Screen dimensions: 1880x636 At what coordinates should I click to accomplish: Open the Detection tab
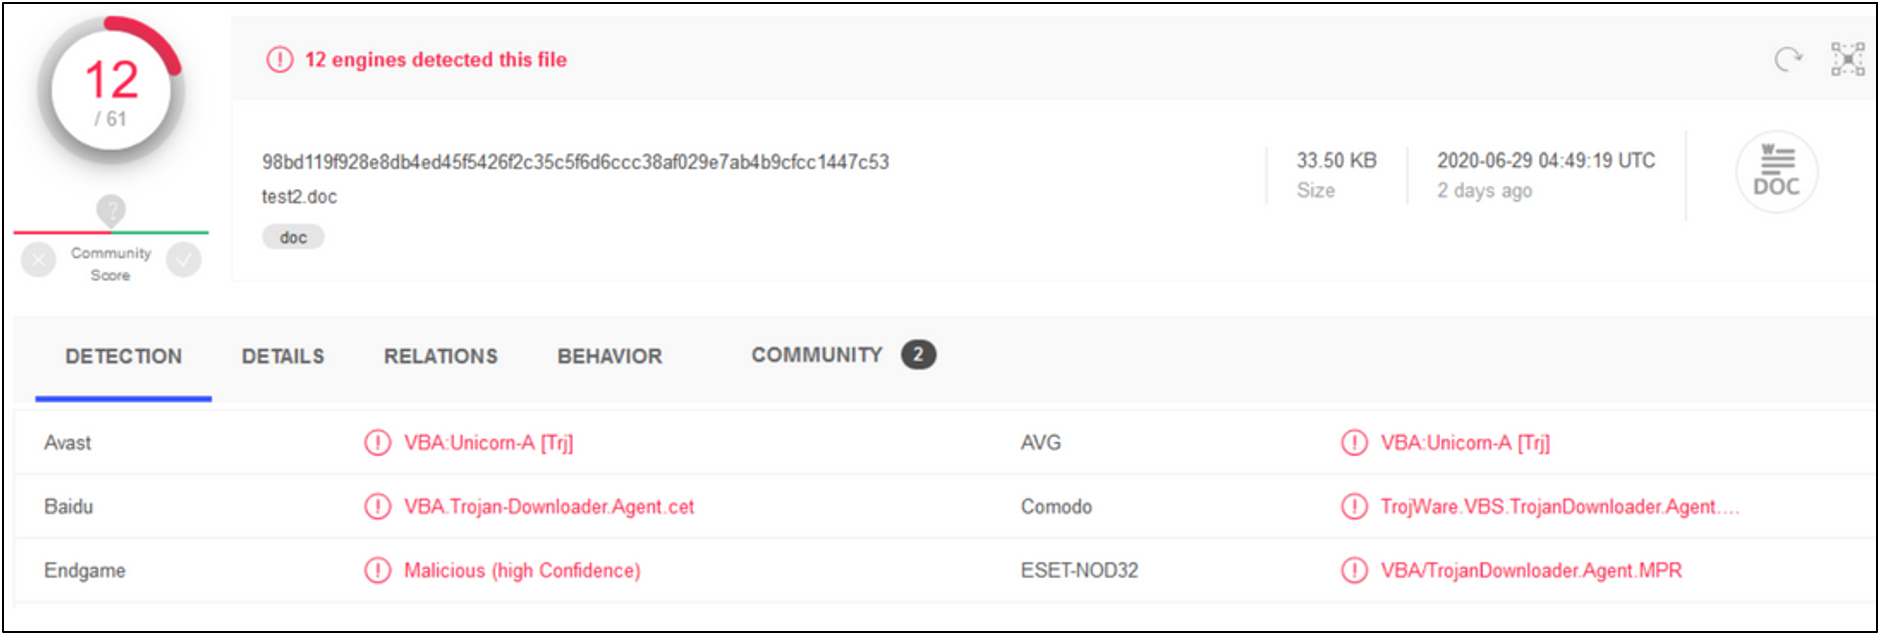tap(123, 357)
